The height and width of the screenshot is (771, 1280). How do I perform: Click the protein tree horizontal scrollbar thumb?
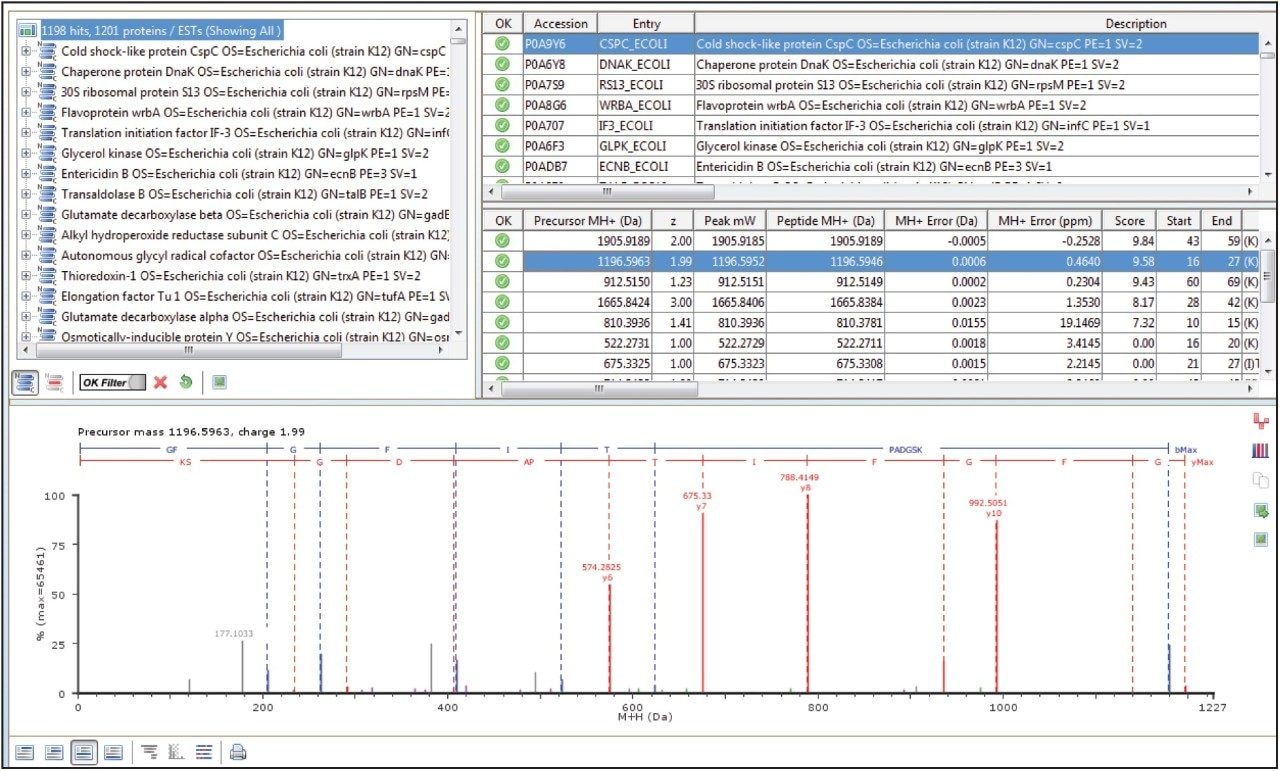pyautogui.click(x=188, y=351)
